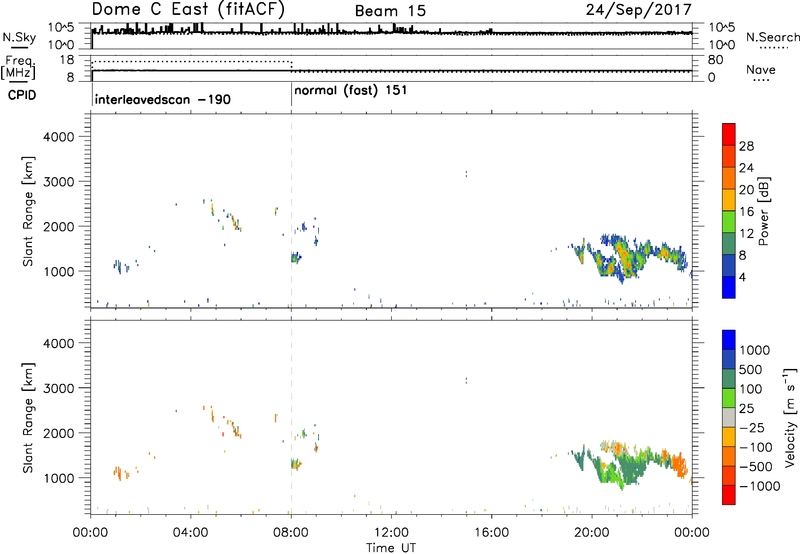Click the orange velocity echoes near 23:30
Screen dimensions: 800x554
pyautogui.click(x=679, y=464)
